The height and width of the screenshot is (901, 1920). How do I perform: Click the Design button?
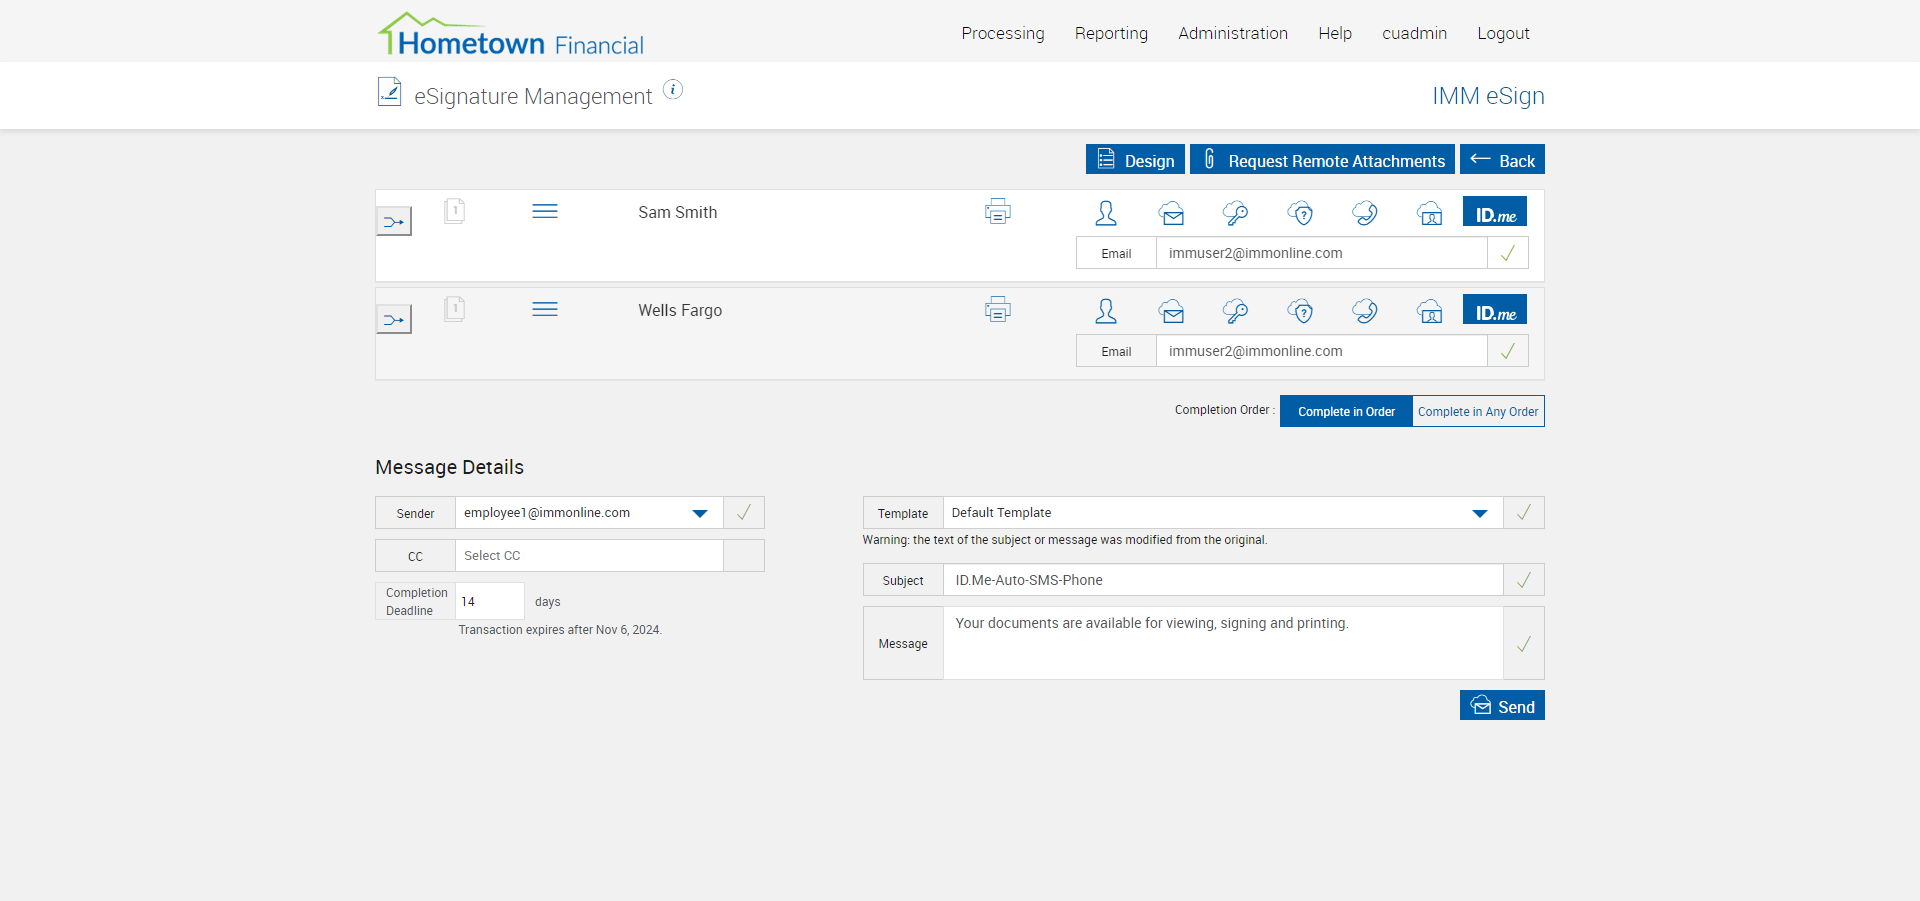coord(1135,159)
